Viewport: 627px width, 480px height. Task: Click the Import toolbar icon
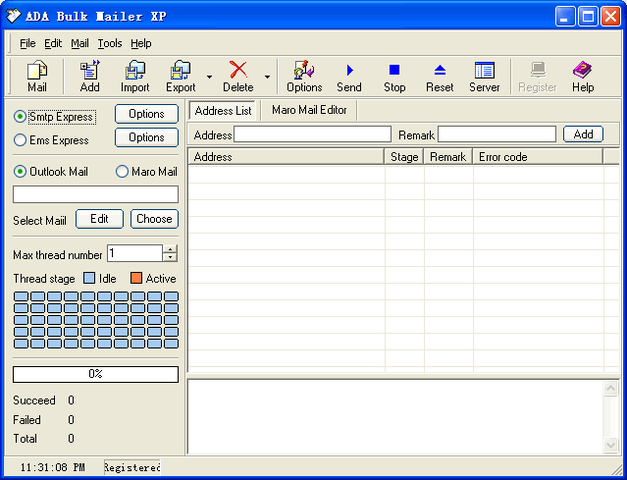click(x=135, y=76)
